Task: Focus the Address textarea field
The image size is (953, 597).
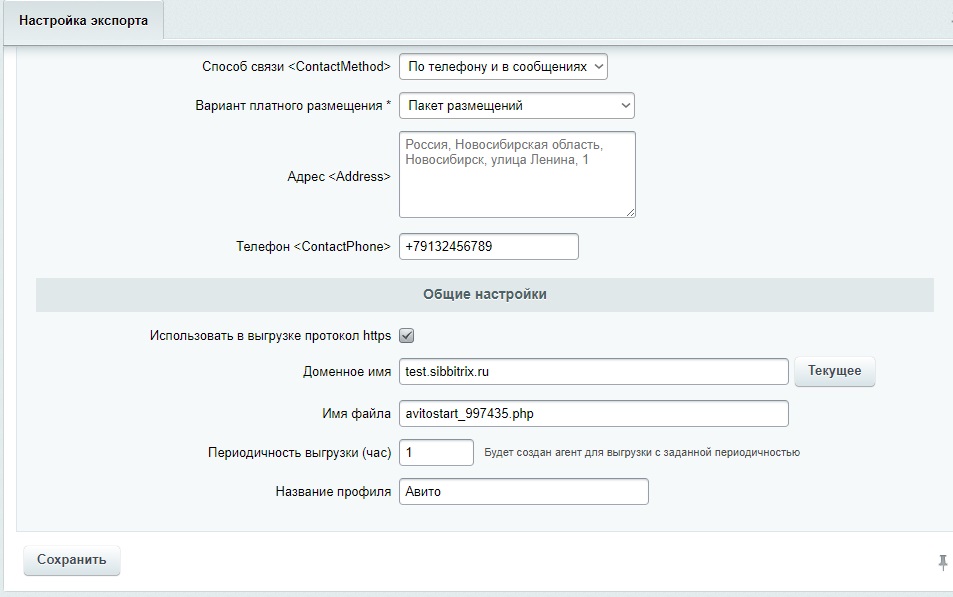Action: coord(516,174)
